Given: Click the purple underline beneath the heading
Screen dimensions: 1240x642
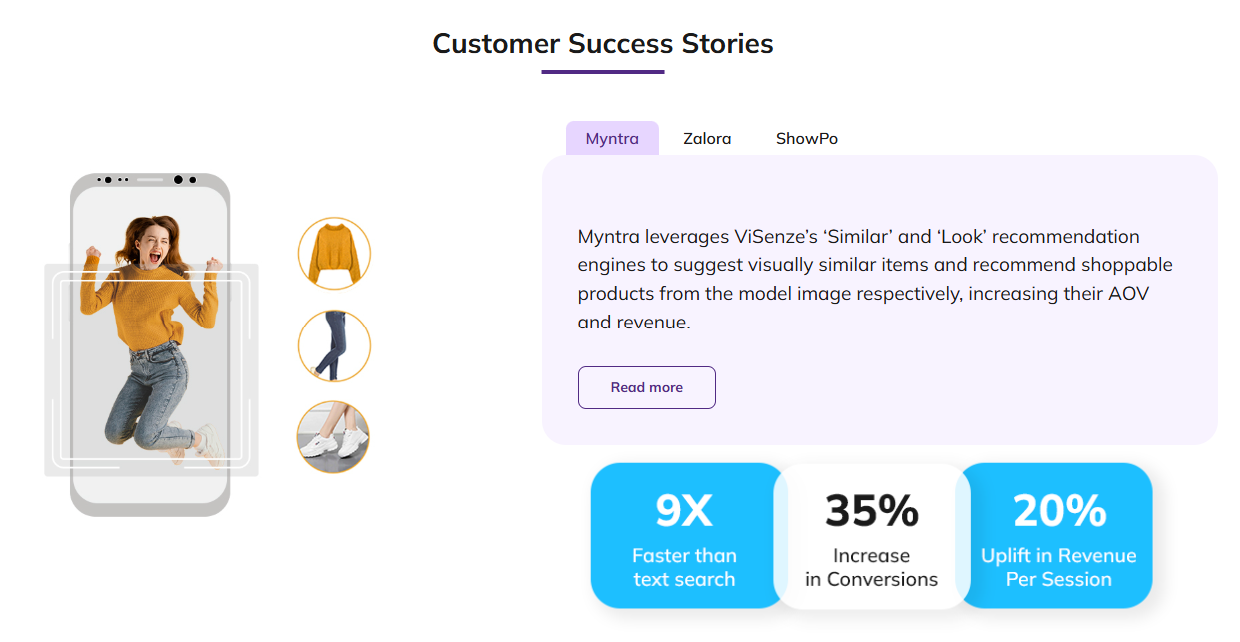Looking at the screenshot, I should (603, 72).
